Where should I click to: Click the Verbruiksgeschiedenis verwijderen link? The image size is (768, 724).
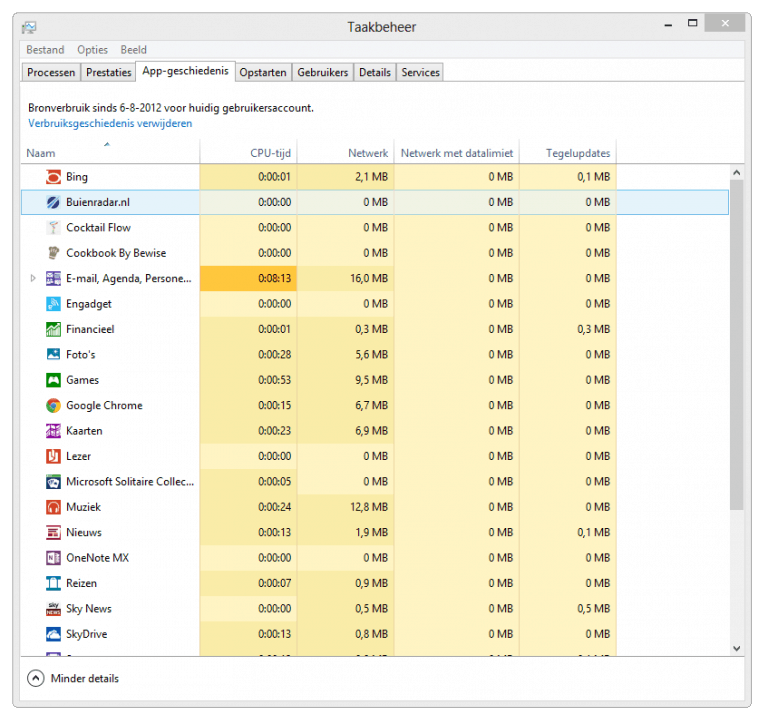click(110, 123)
